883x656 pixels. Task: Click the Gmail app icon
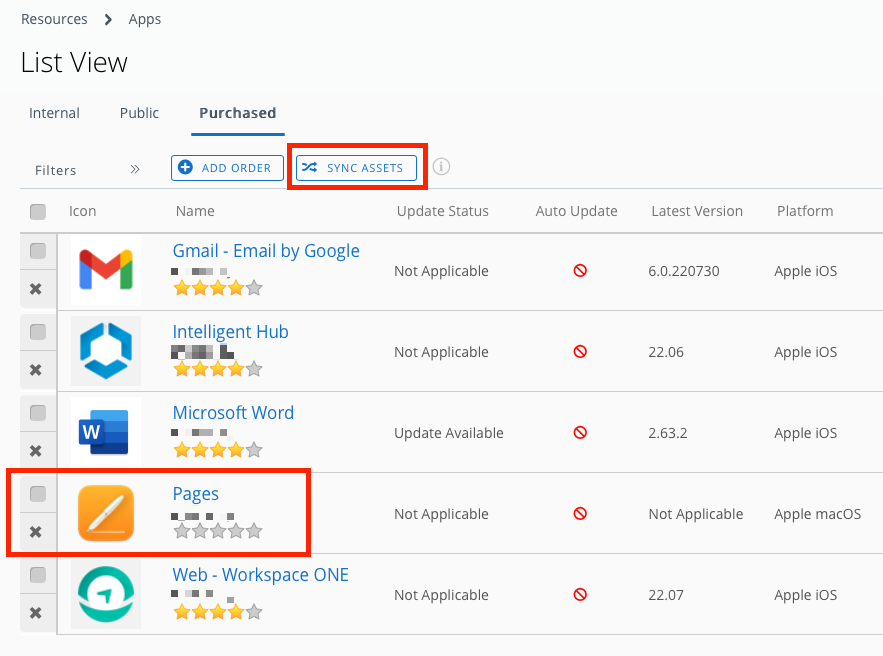pyautogui.click(x=105, y=270)
